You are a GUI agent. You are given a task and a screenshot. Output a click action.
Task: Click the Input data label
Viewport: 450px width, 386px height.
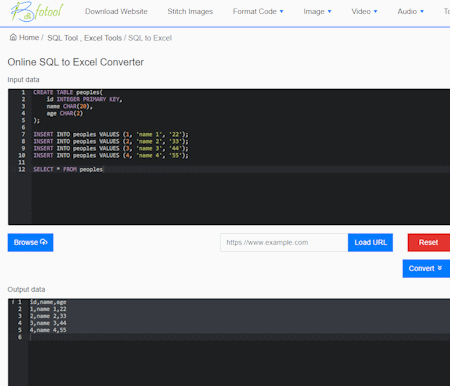tap(23, 80)
